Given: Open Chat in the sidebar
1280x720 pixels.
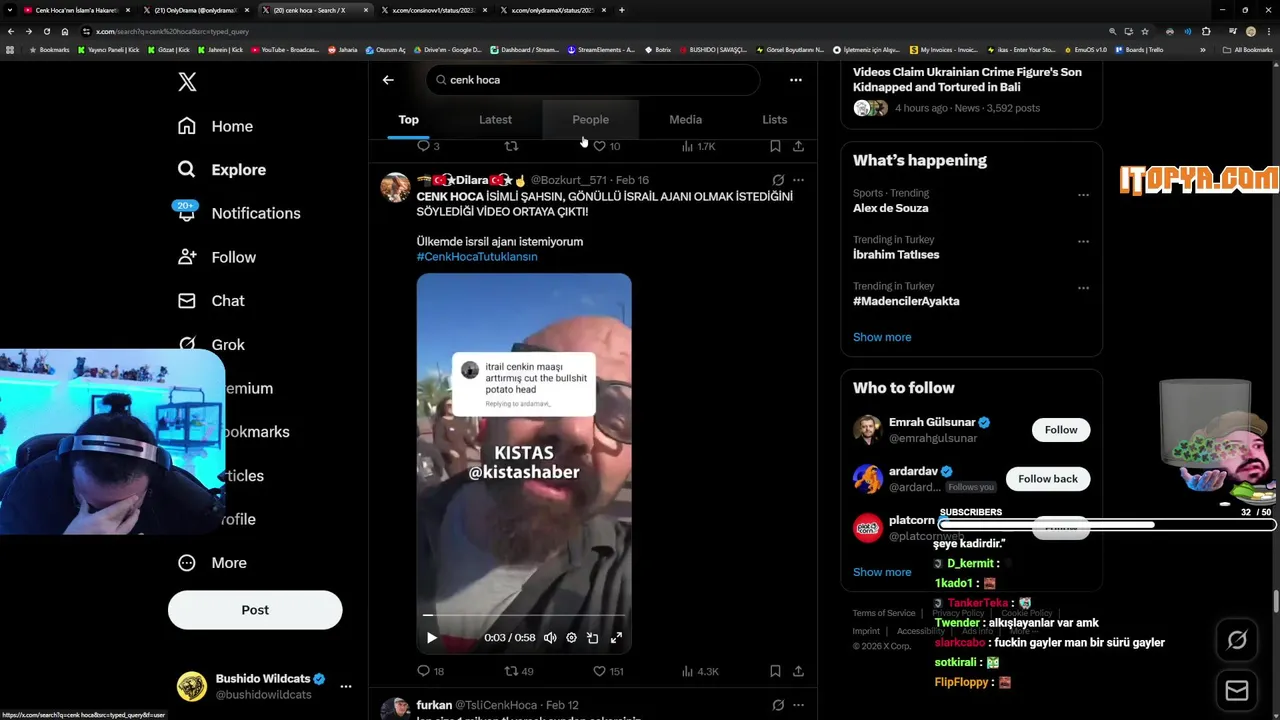Looking at the screenshot, I should pos(211,301).
